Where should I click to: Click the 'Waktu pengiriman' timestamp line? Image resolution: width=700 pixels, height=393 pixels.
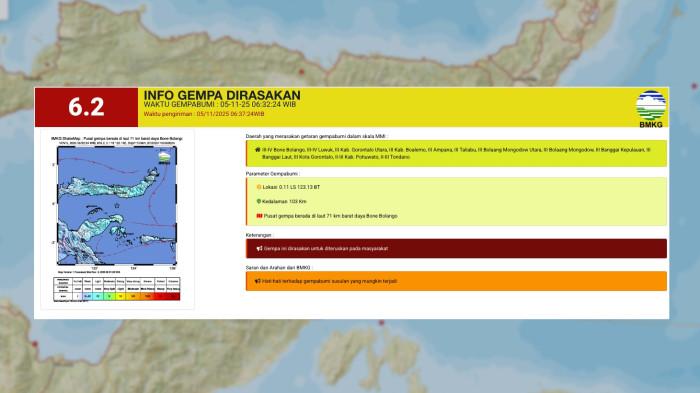coord(204,114)
